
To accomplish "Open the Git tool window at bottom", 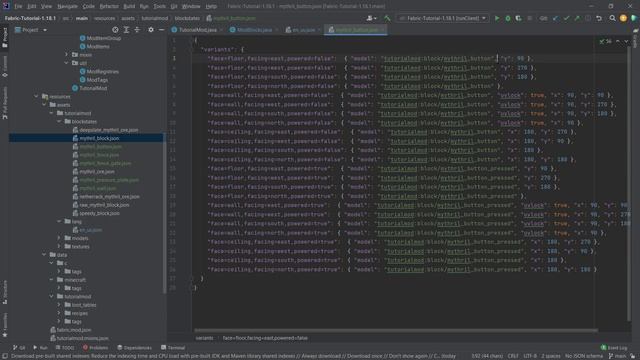I will tap(19, 348).
